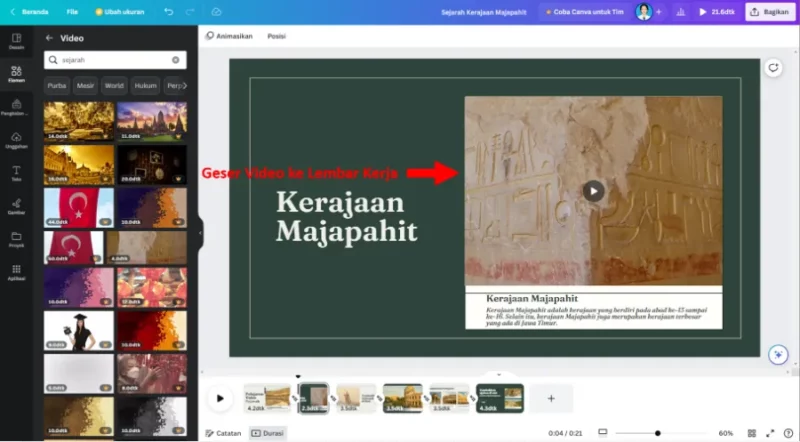The width and height of the screenshot is (800, 442).
Task: Click the document title Sejarah Kerajaan Majapahit
Action: (x=483, y=12)
